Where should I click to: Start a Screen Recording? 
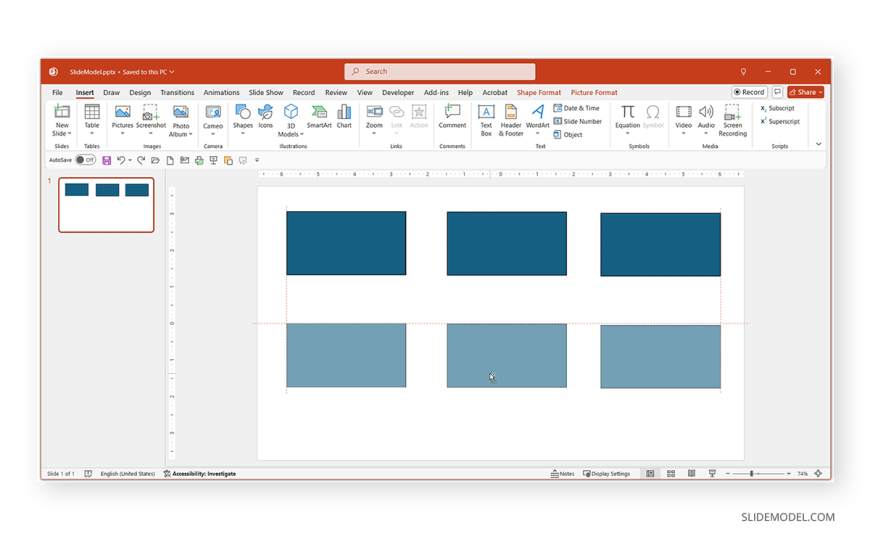point(732,120)
